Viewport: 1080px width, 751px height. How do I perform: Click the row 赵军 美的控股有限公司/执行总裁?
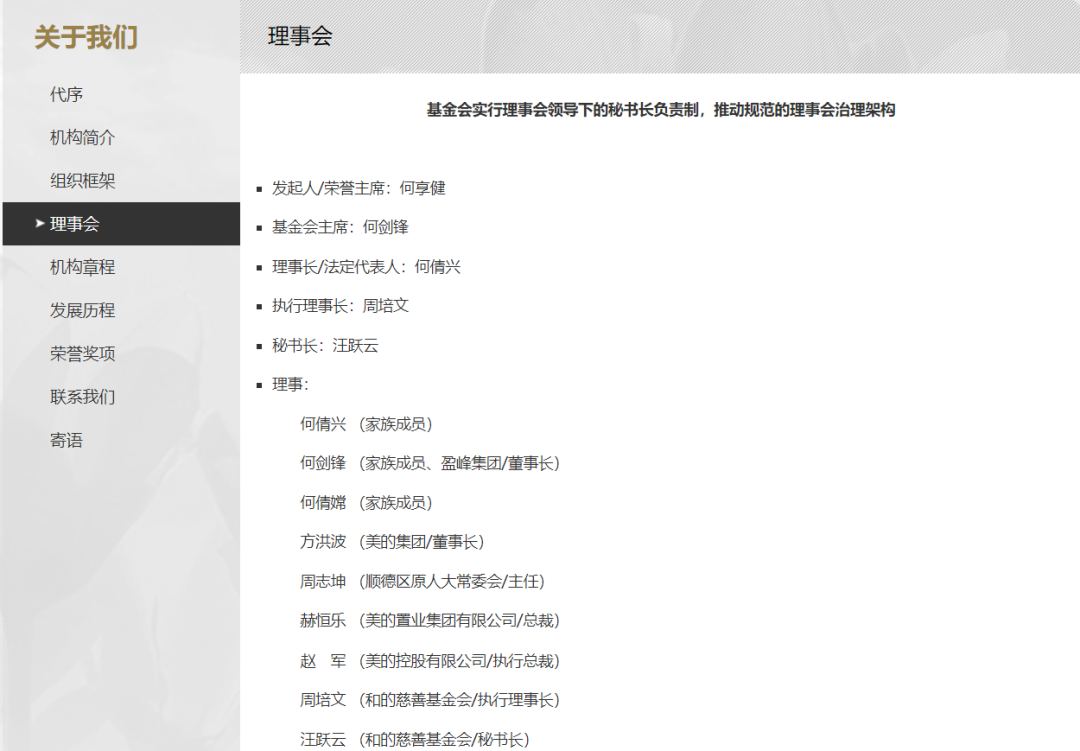pos(430,661)
